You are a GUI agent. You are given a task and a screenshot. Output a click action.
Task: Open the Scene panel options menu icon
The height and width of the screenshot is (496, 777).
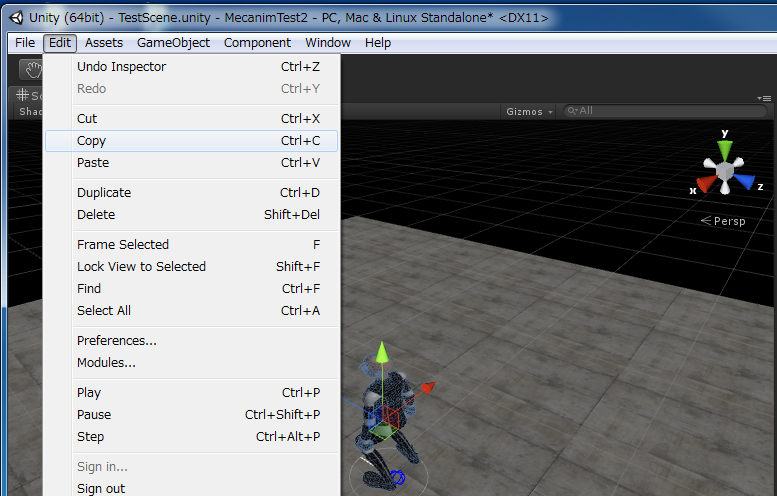click(x=764, y=98)
